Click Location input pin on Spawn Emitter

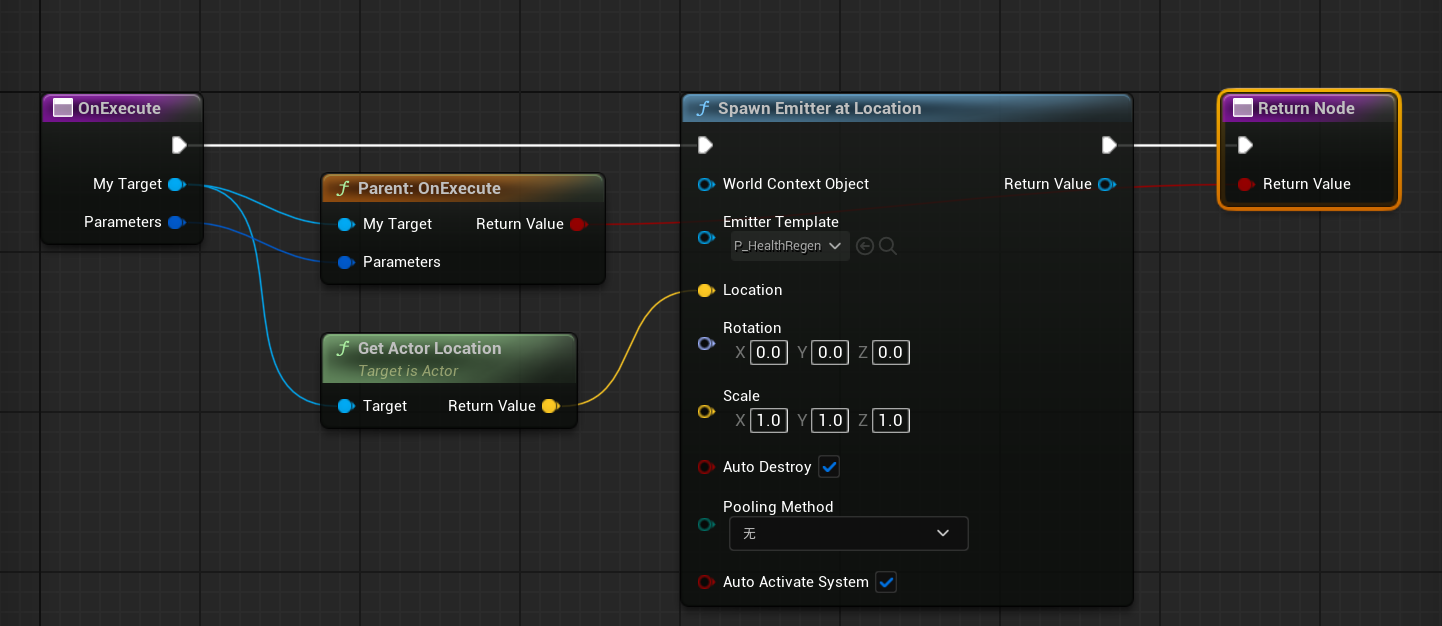[x=706, y=290]
